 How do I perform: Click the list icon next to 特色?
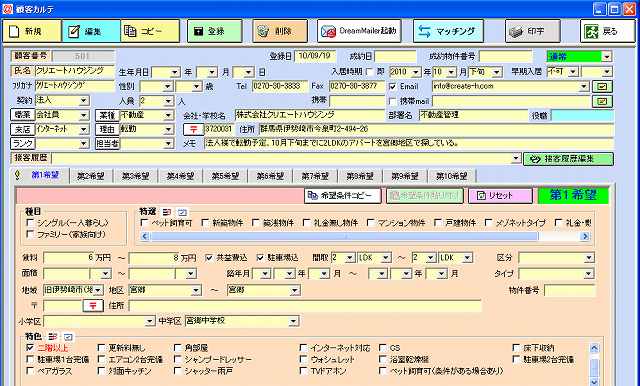click(53, 337)
